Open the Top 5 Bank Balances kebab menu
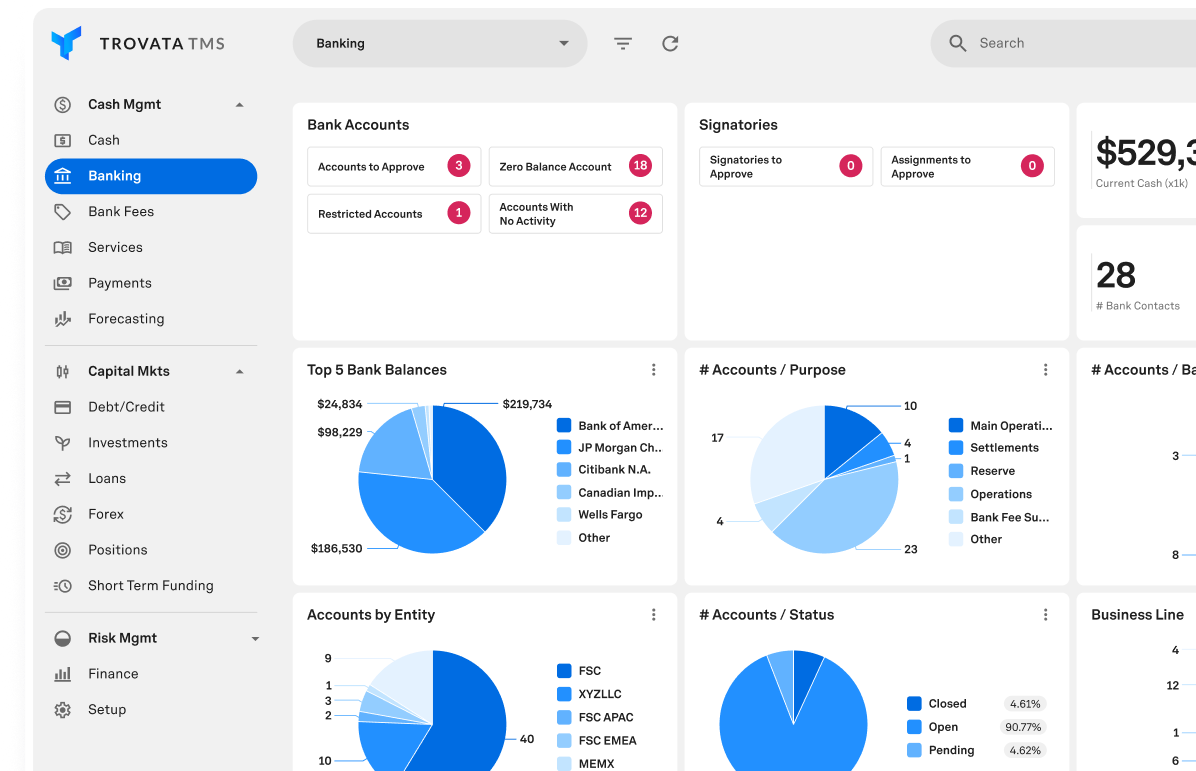 click(x=653, y=369)
